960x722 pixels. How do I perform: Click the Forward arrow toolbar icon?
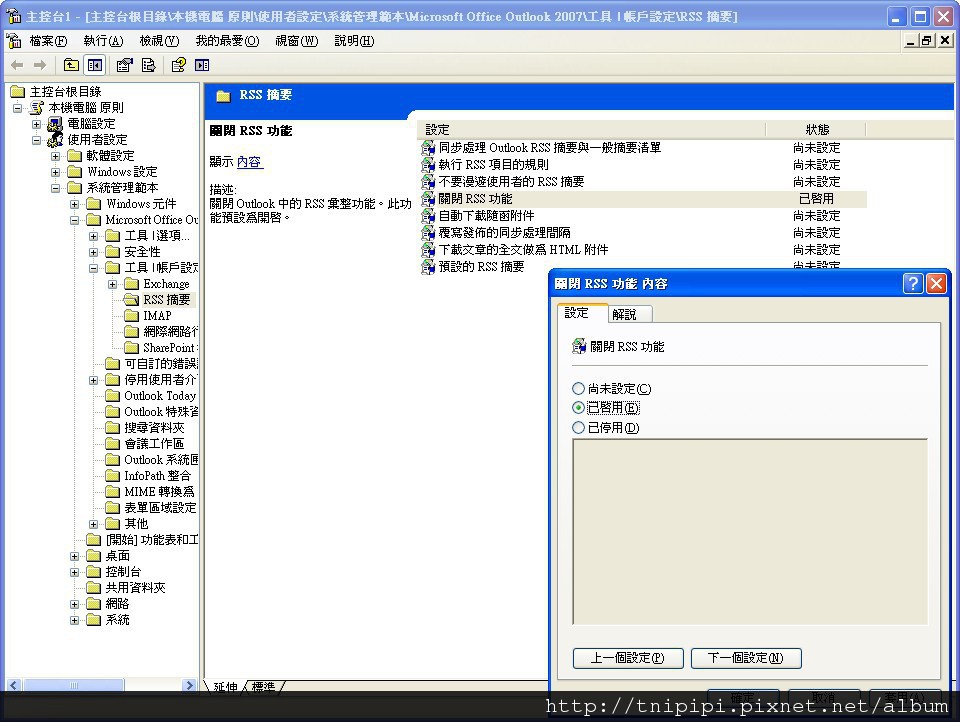[40, 65]
